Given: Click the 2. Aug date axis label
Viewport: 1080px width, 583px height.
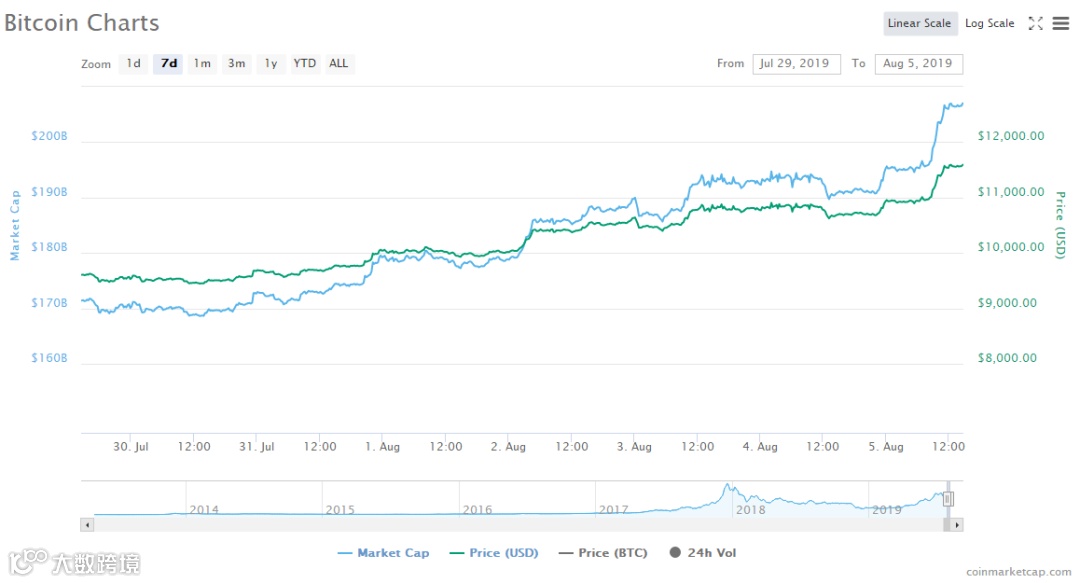Looking at the screenshot, I should pyautogui.click(x=508, y=447).
